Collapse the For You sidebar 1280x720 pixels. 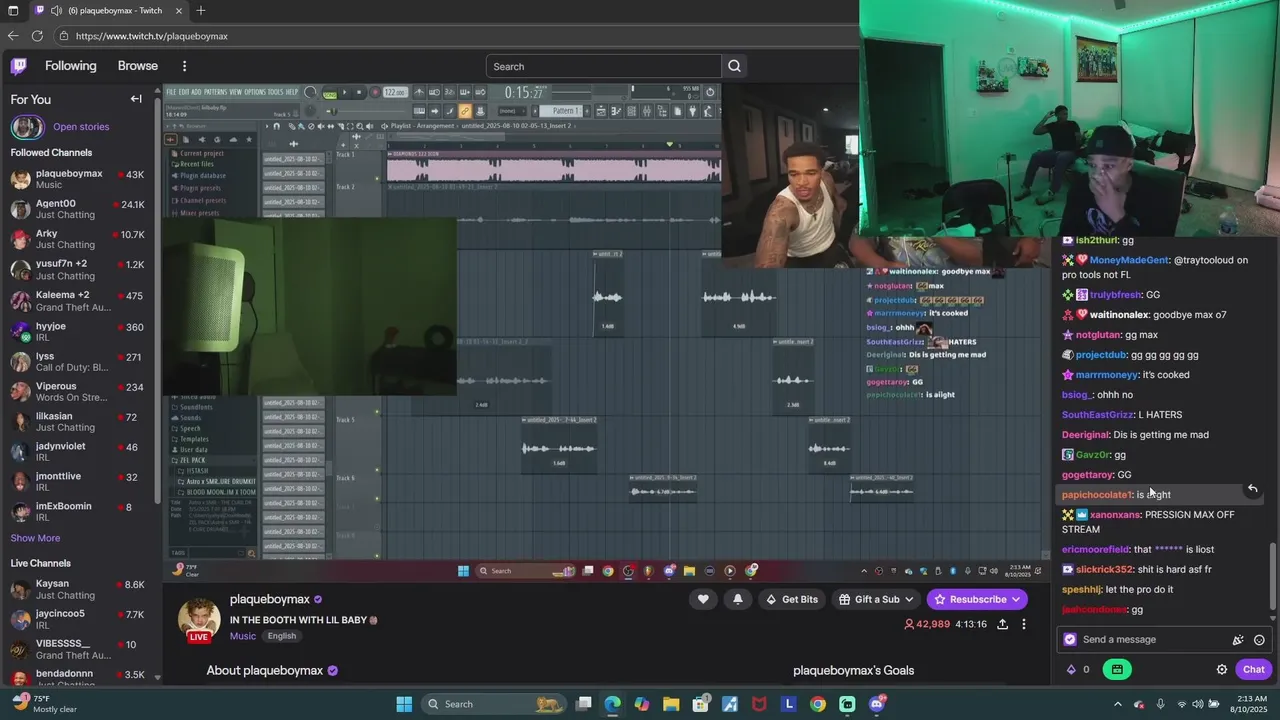coord(136,99)
